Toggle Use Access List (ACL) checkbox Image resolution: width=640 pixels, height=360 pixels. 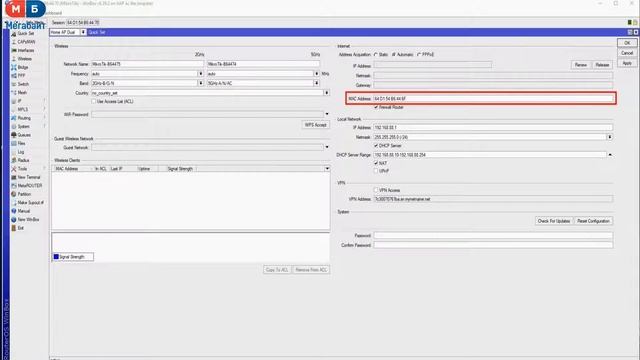tap(94, 101)
